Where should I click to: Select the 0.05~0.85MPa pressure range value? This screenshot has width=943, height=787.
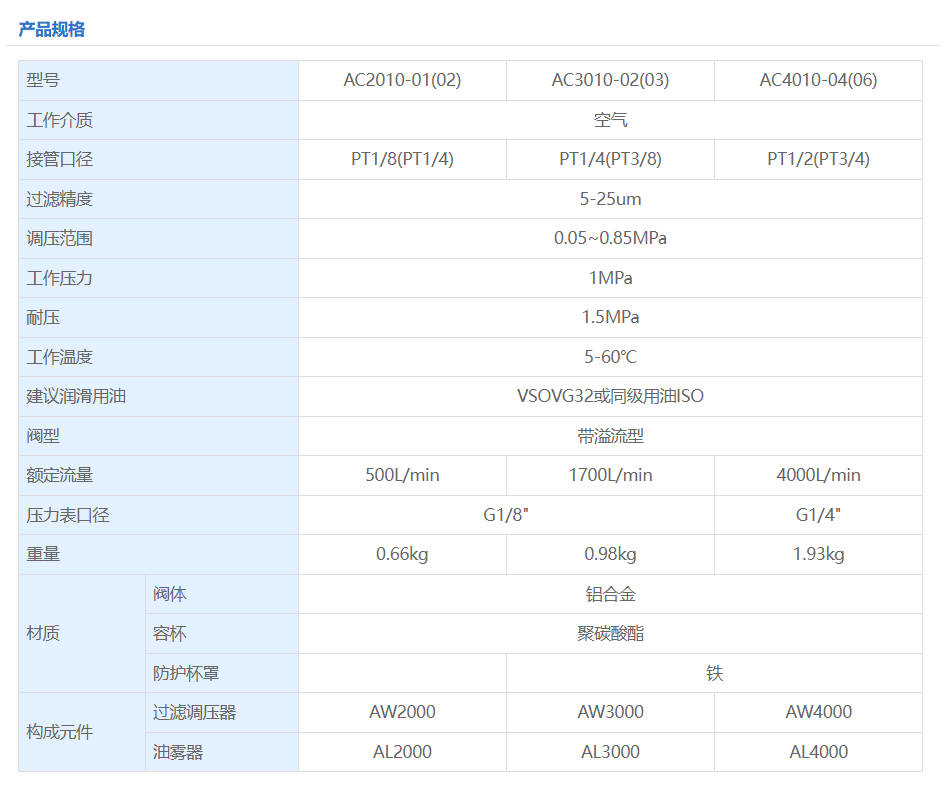click(610, 238)
